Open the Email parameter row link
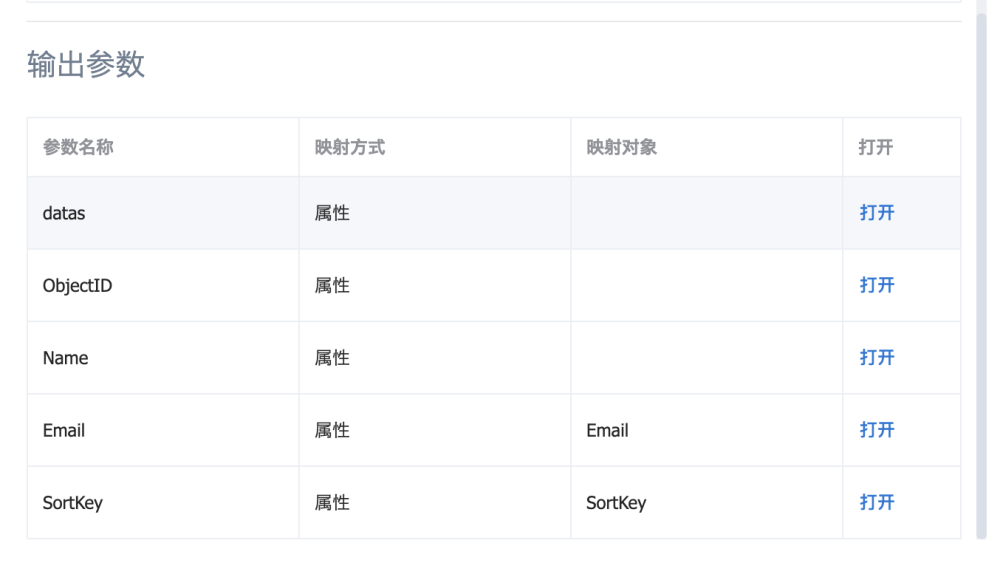This screenshot has height=563, width=1000. point(876,430)
